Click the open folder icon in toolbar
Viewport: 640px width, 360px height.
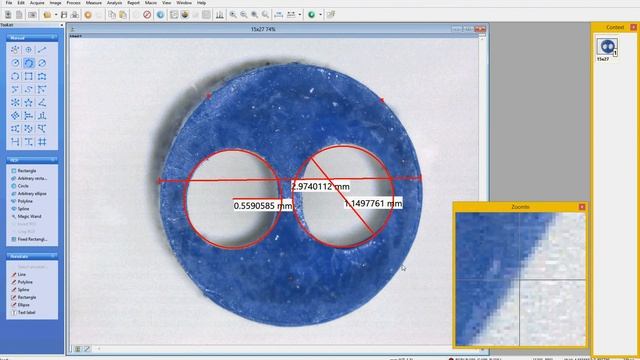[x=47, y=15]
